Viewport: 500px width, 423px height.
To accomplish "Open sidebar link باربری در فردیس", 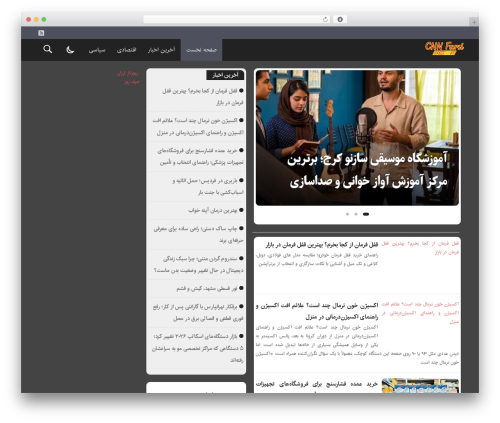I will point(208,186).
